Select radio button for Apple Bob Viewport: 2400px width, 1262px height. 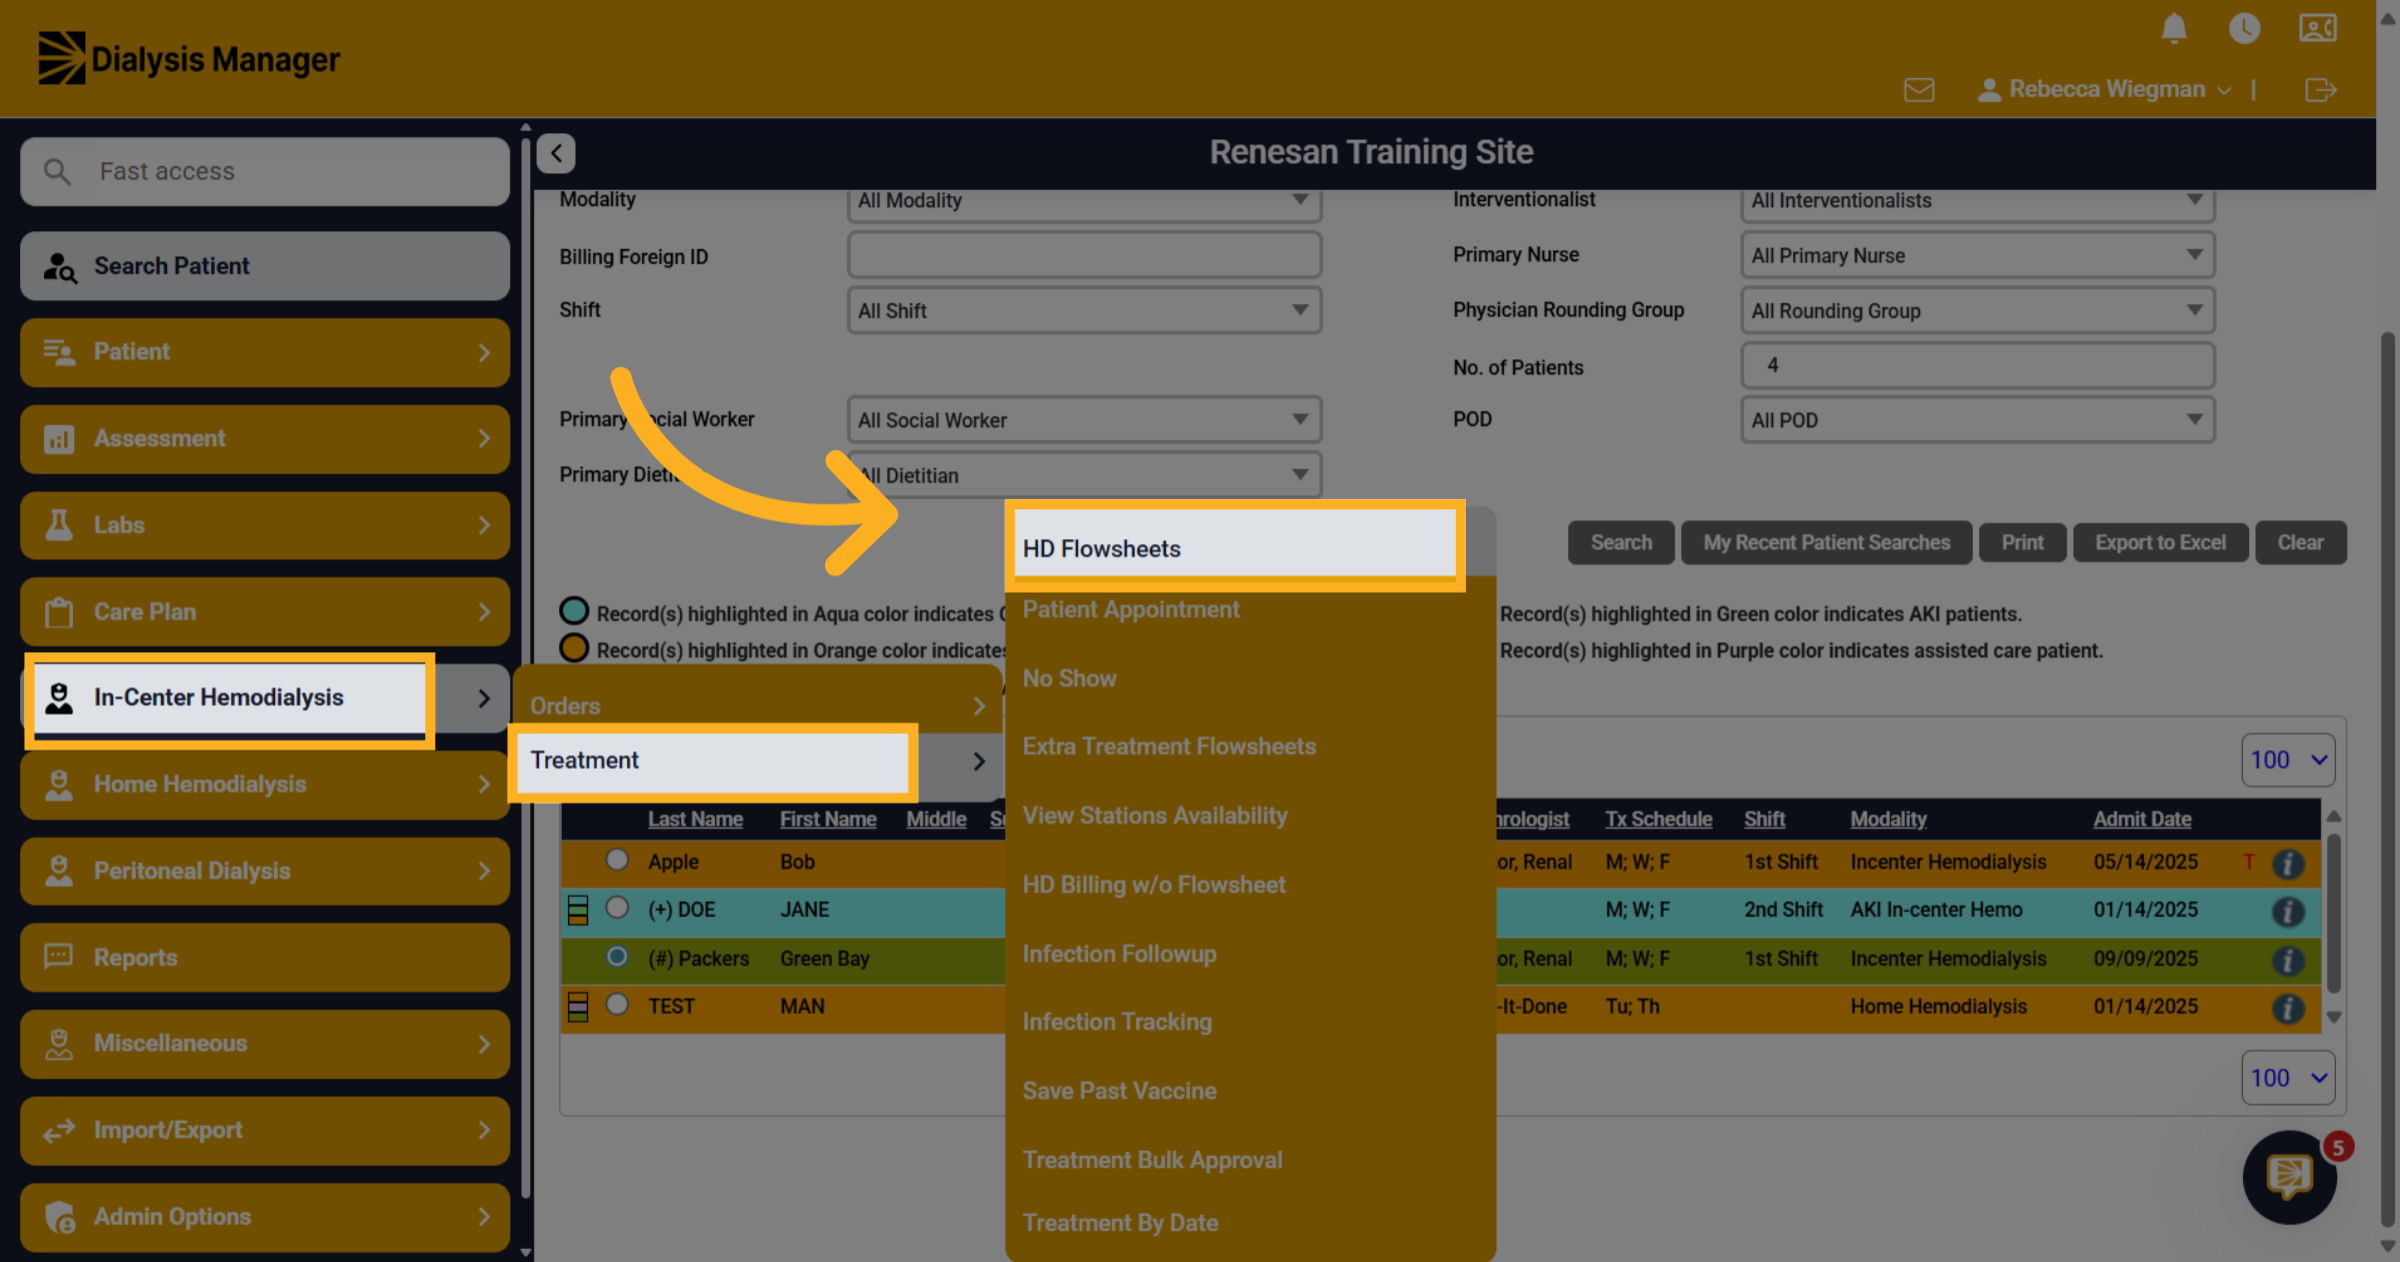(x=617, y=860)
